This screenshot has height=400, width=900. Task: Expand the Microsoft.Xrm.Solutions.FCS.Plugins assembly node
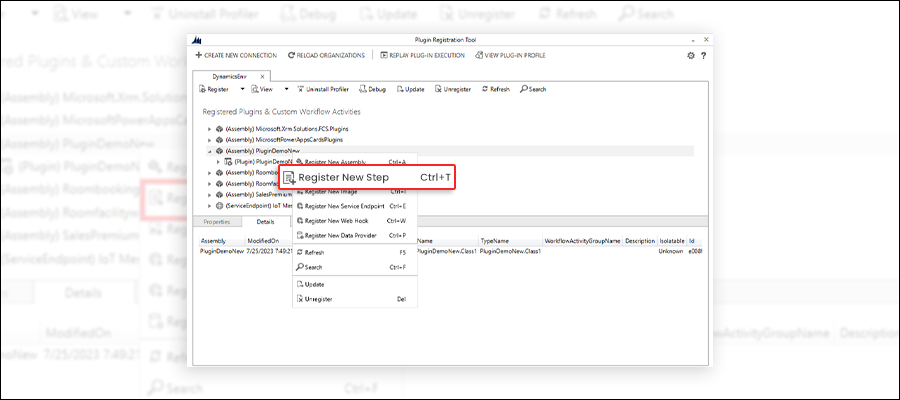(x=210, y=129)
